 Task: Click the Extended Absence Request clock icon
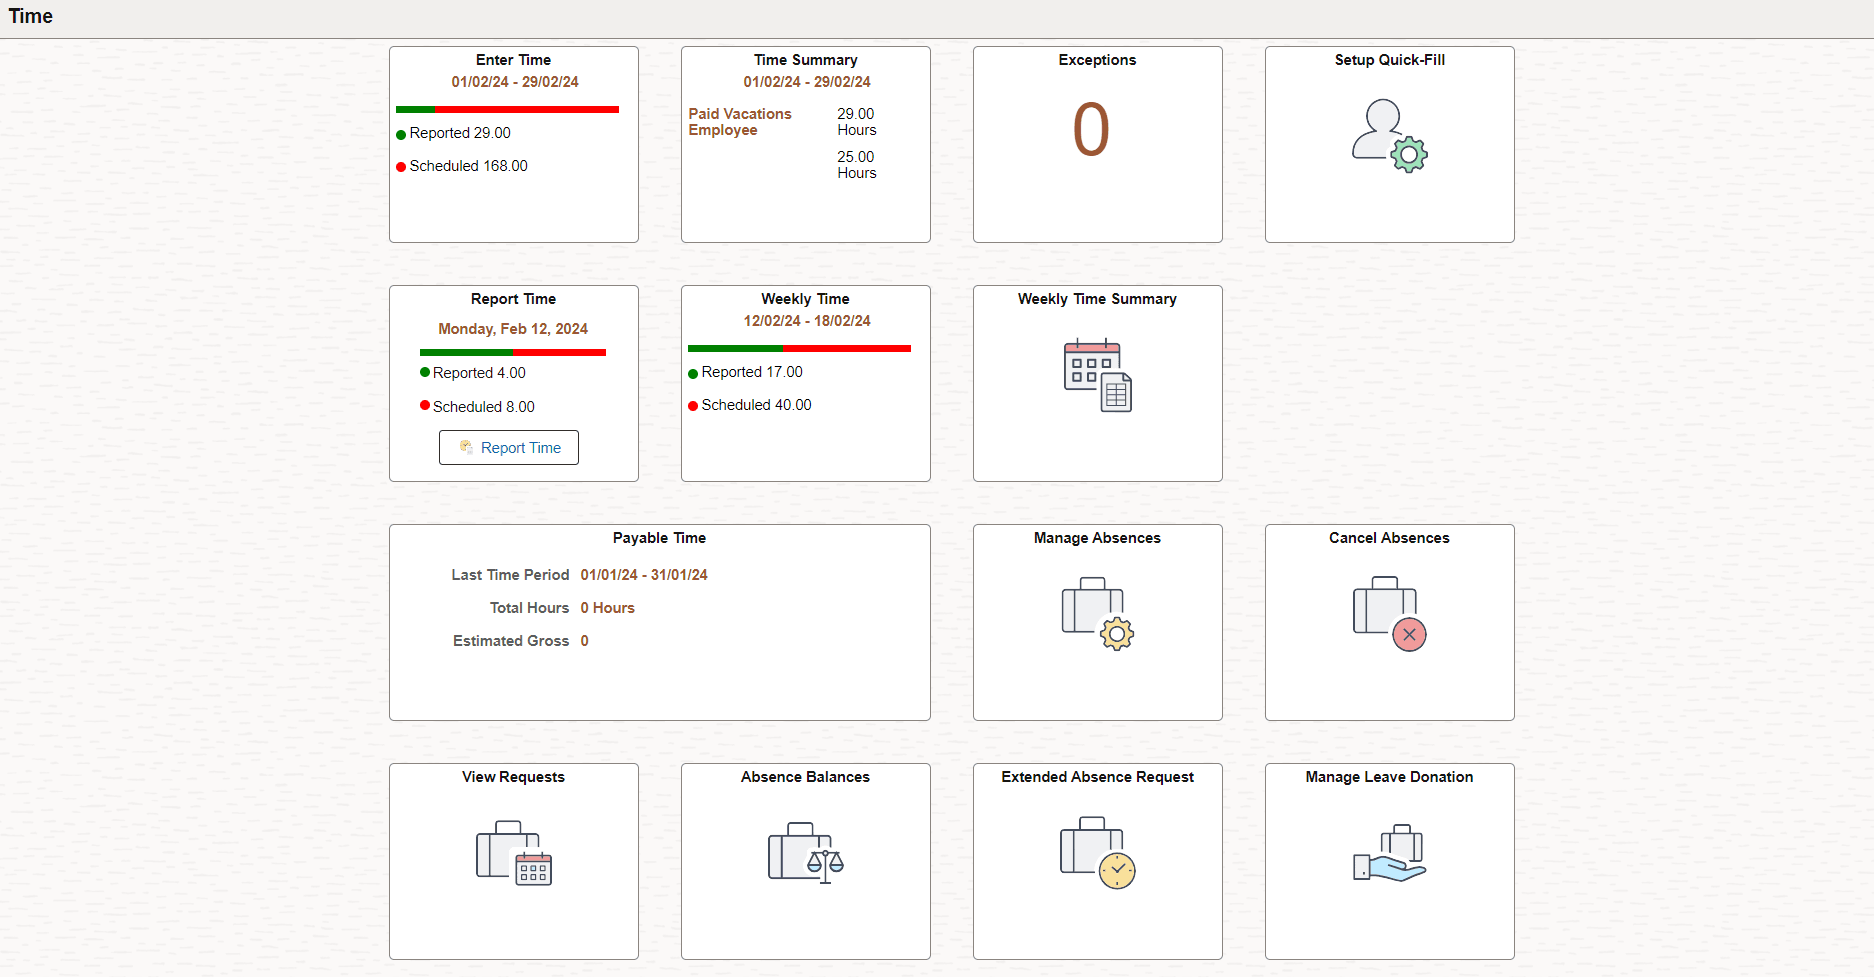pos(1097,853)
